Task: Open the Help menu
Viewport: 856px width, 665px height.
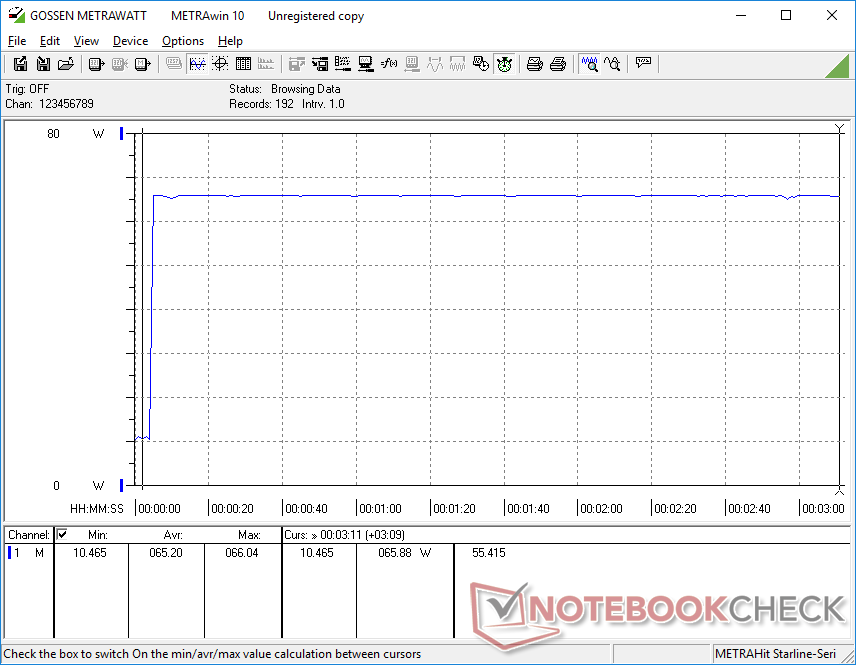Action: coord(230,41)
